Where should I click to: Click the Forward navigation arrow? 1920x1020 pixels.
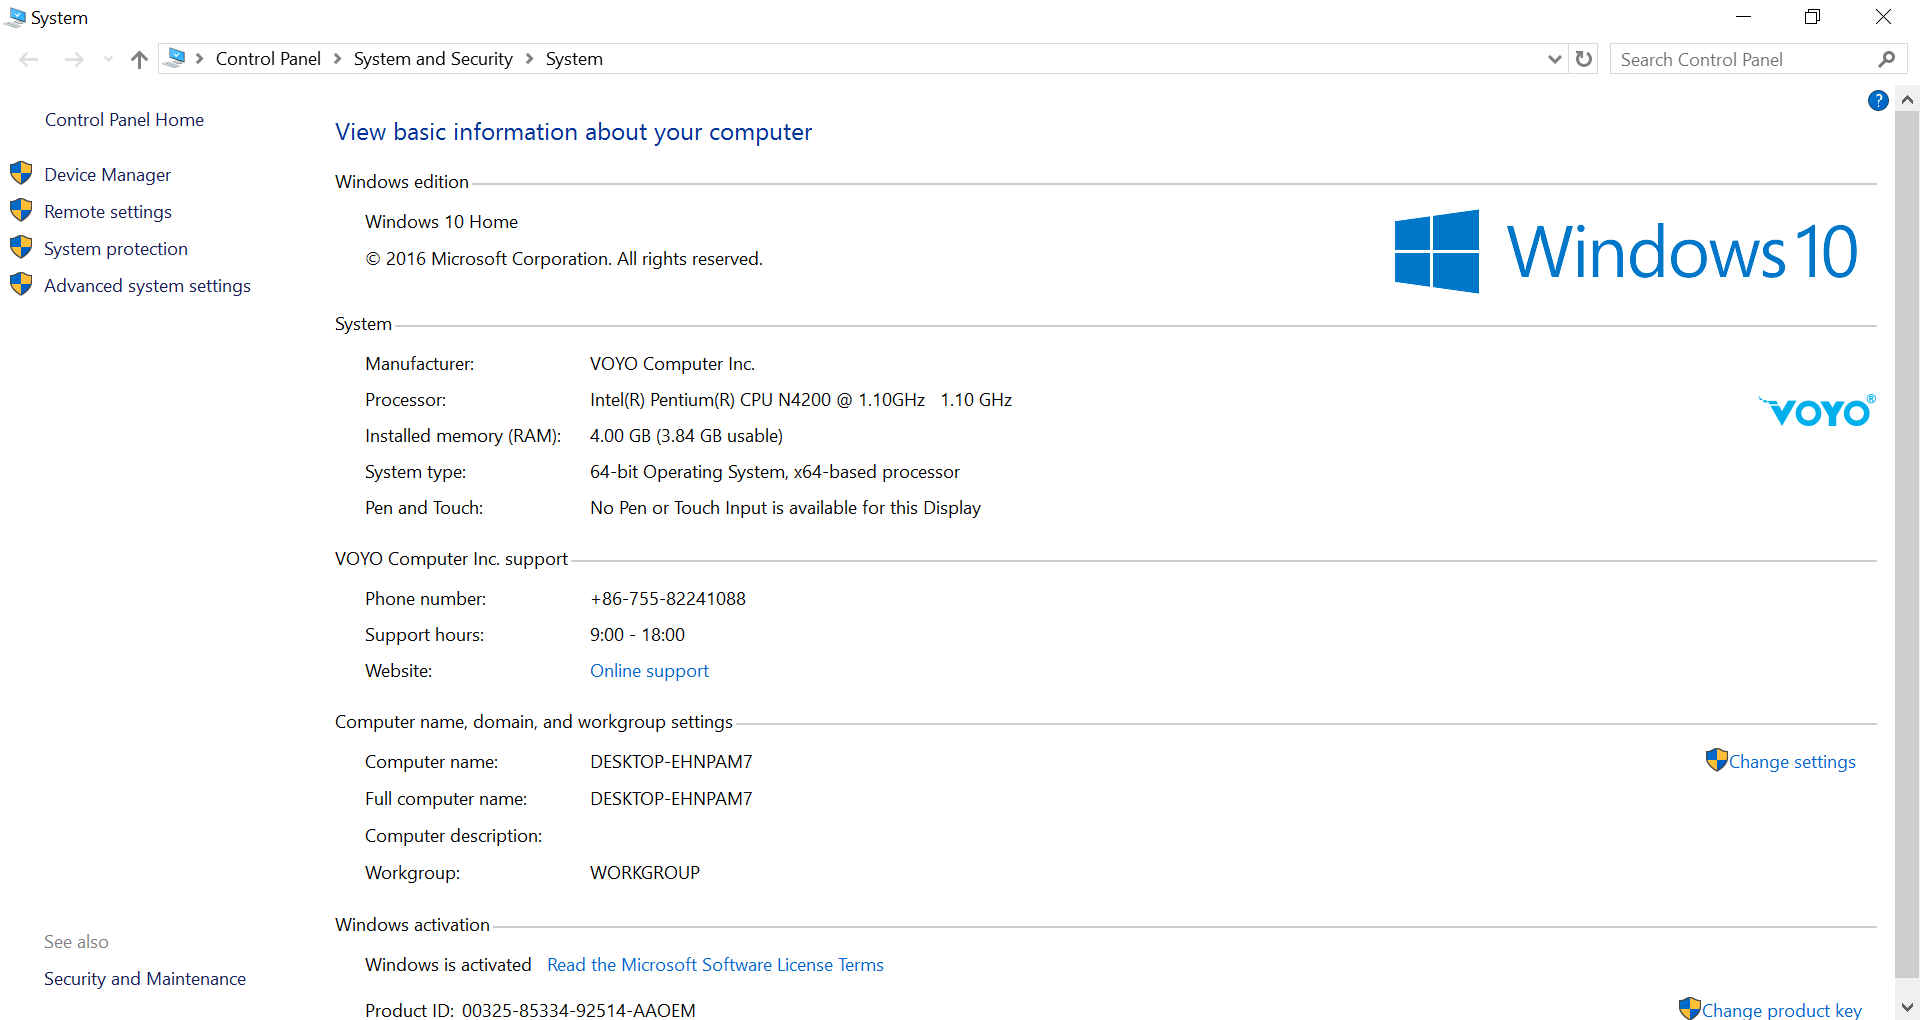74,60
